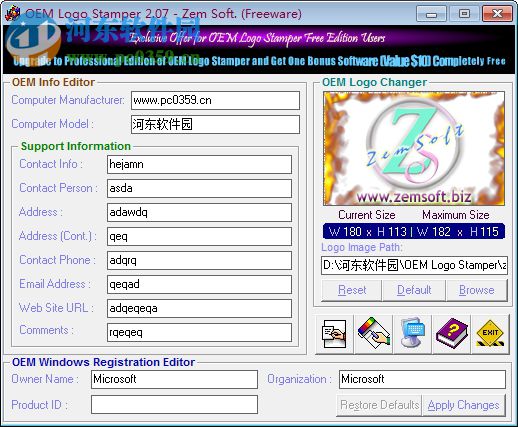Click the Computer Manufacturer input field
Image resolution: width=518 pixels, height=427 pixels.
(x=215, y=100)
